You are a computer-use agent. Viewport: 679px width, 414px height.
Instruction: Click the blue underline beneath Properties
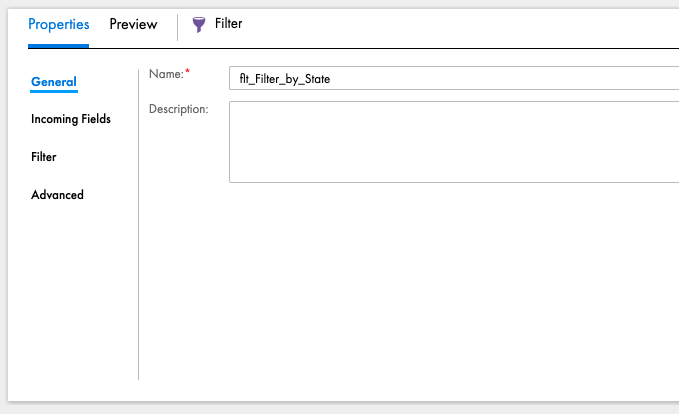(58, 46)
